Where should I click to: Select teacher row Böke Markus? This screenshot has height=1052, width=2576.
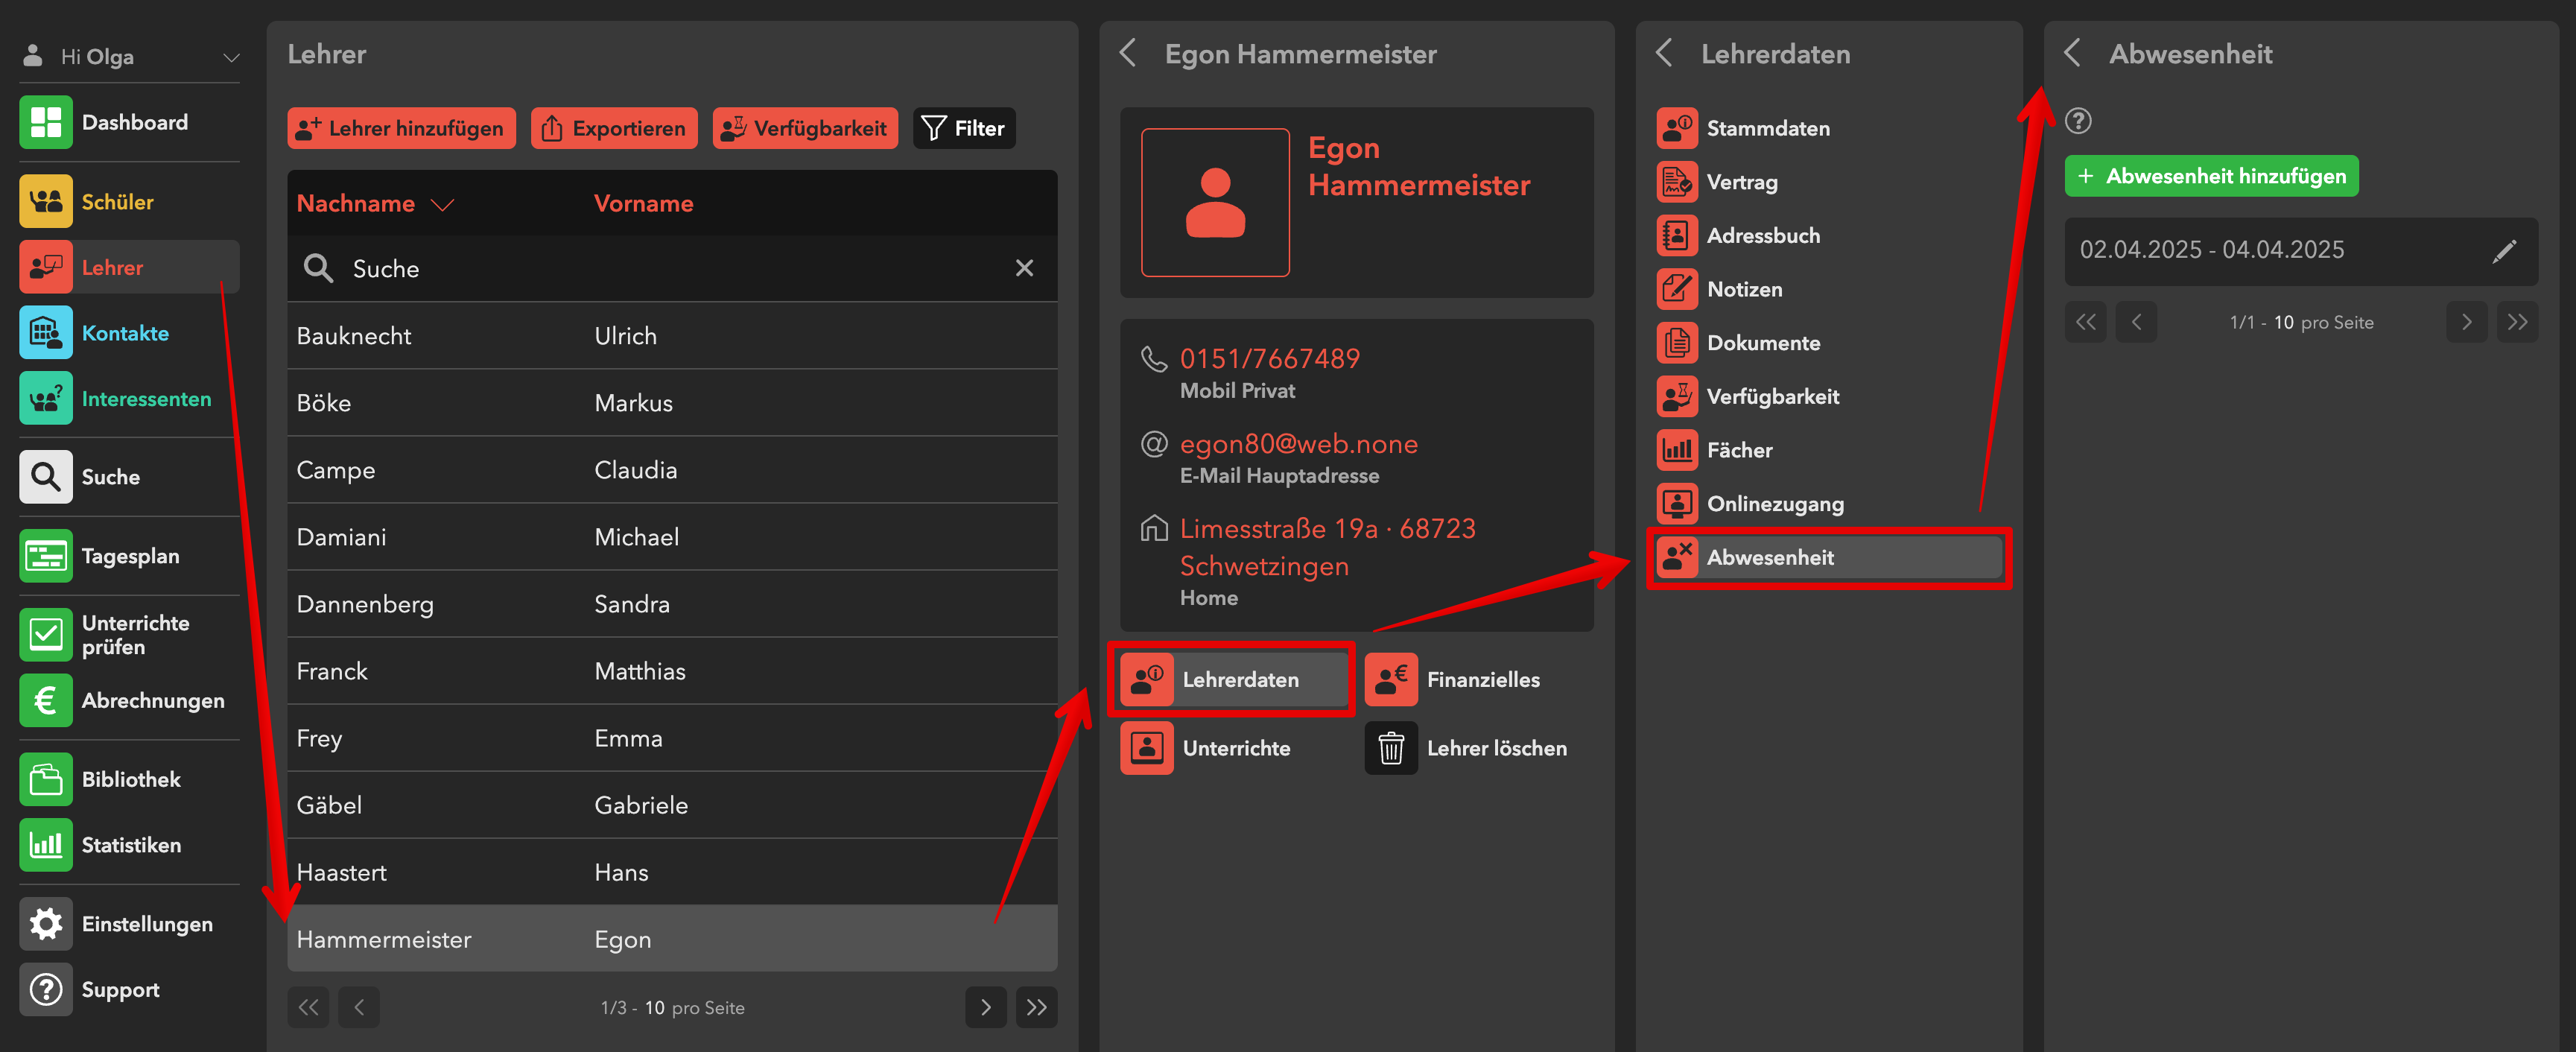click(x=672, y=403)
